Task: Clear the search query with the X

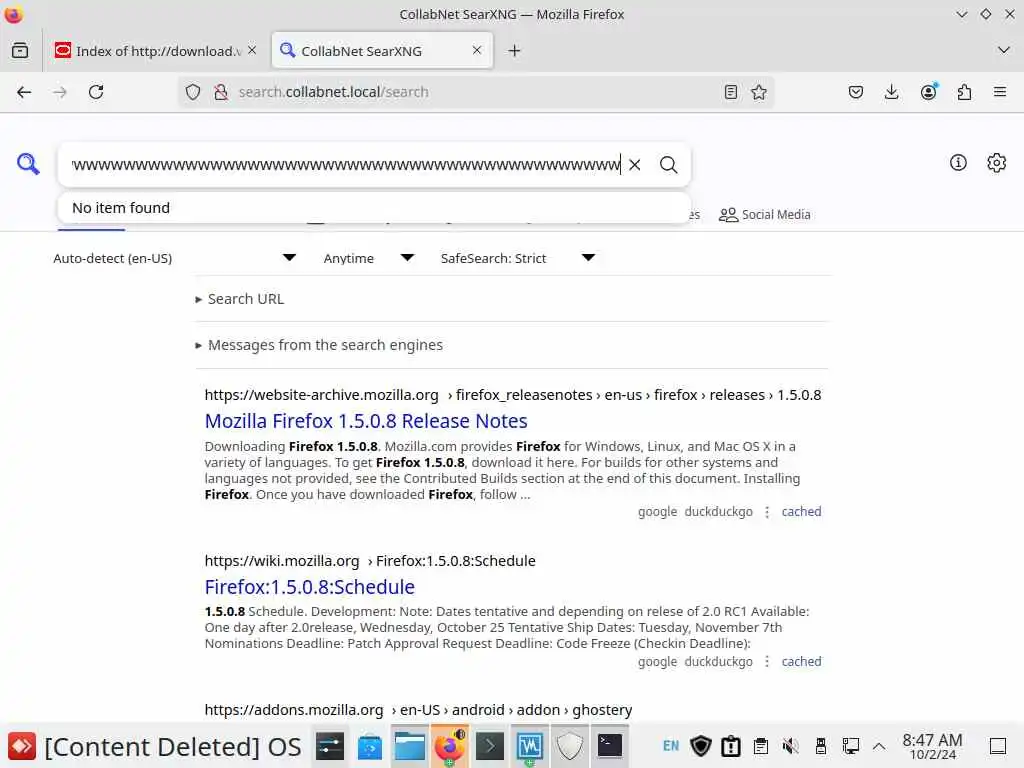Action: [x=635, y=165]
